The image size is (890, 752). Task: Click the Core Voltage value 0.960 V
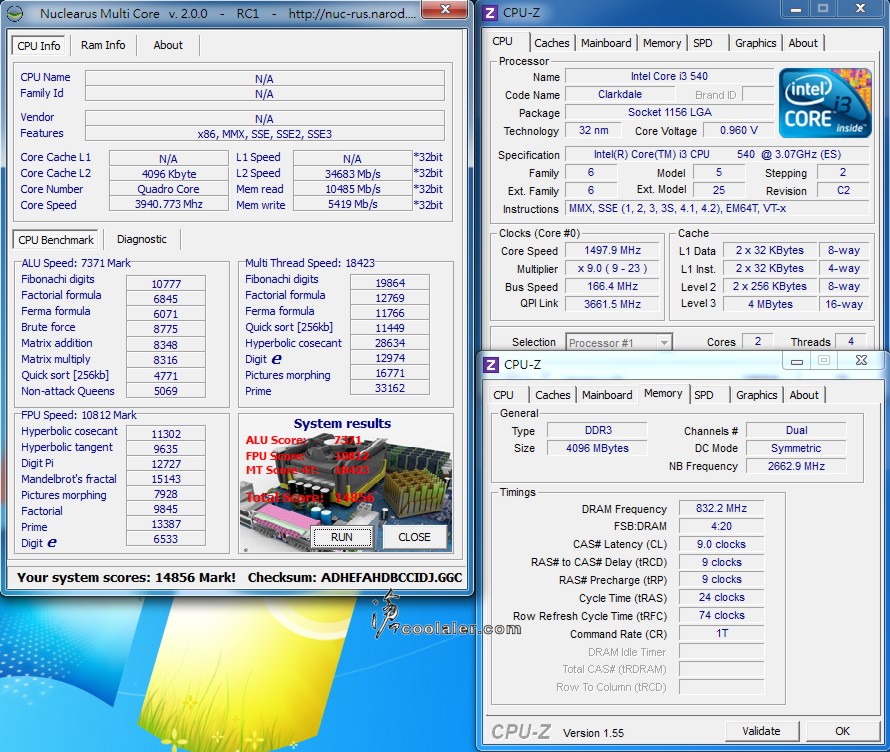[x=738, y=130]
